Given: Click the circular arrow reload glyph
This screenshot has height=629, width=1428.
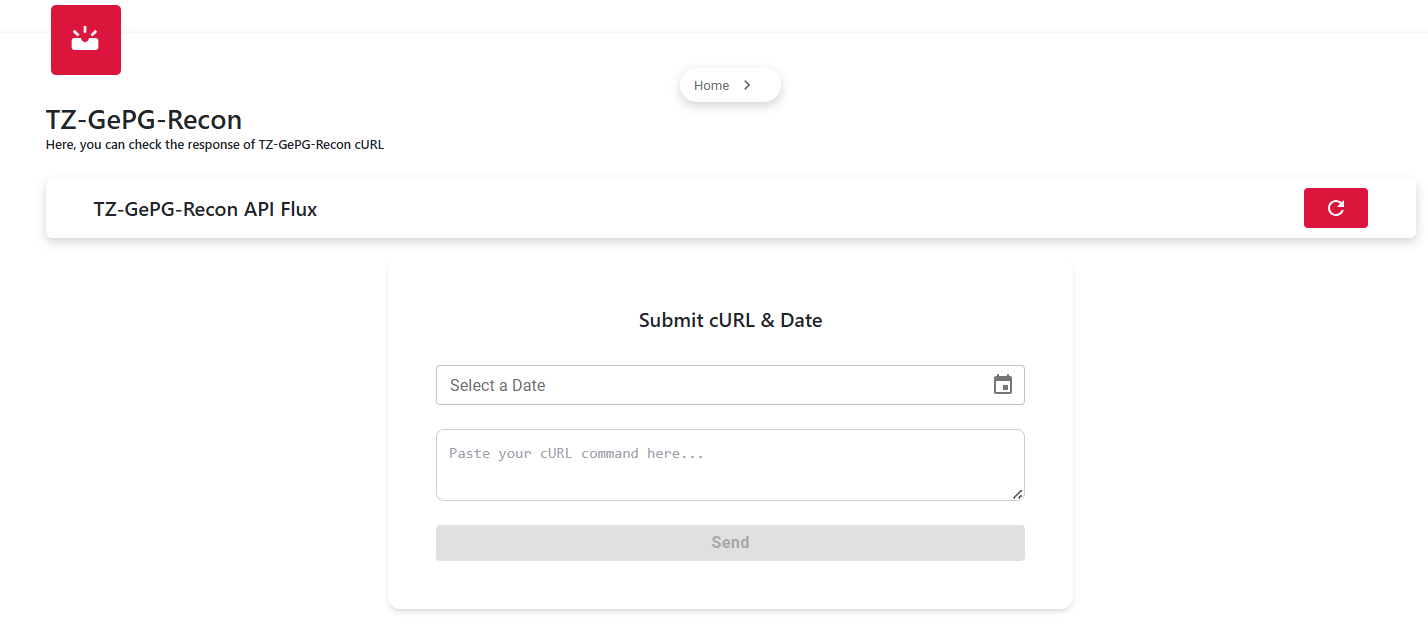Looking at the screenshot, I should [x=1335, y=208].
